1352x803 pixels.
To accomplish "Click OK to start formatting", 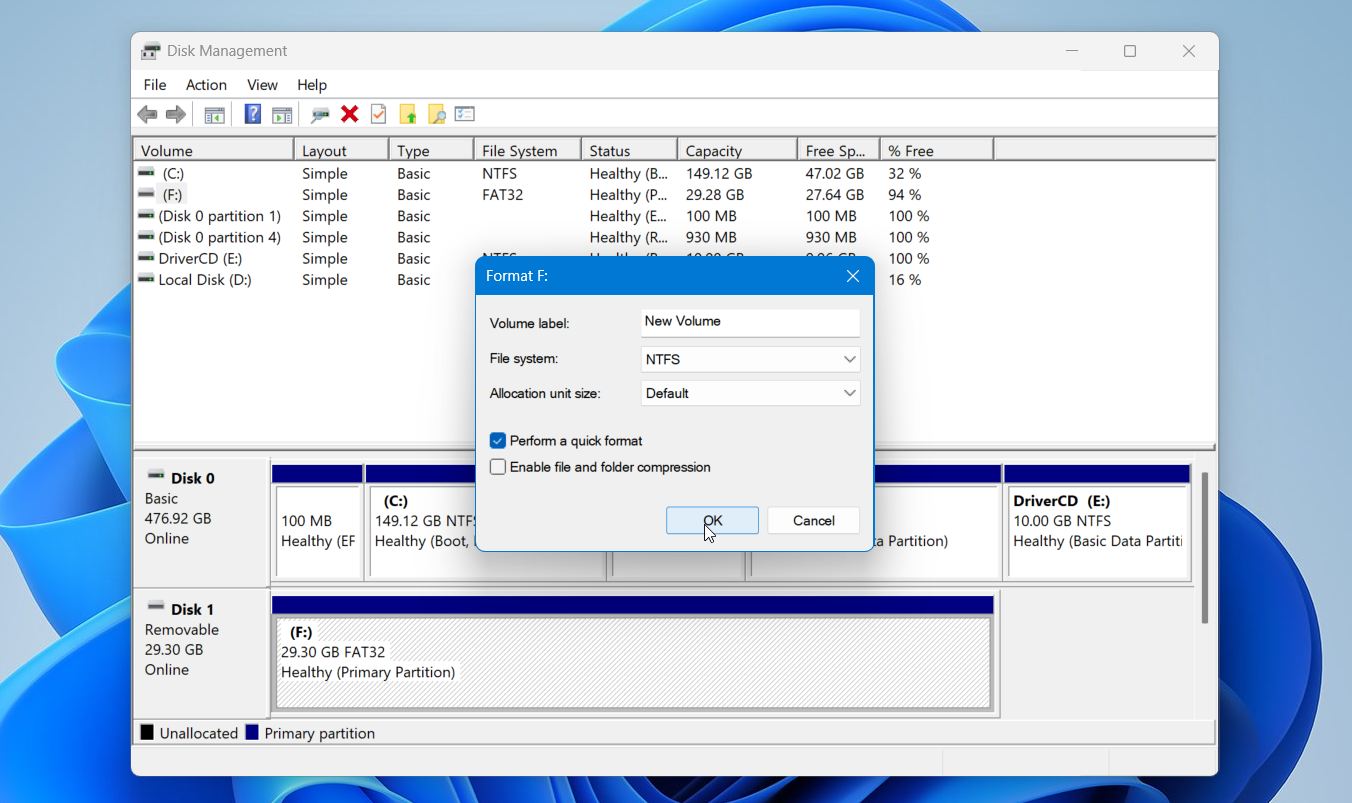I will click(711, 520).
